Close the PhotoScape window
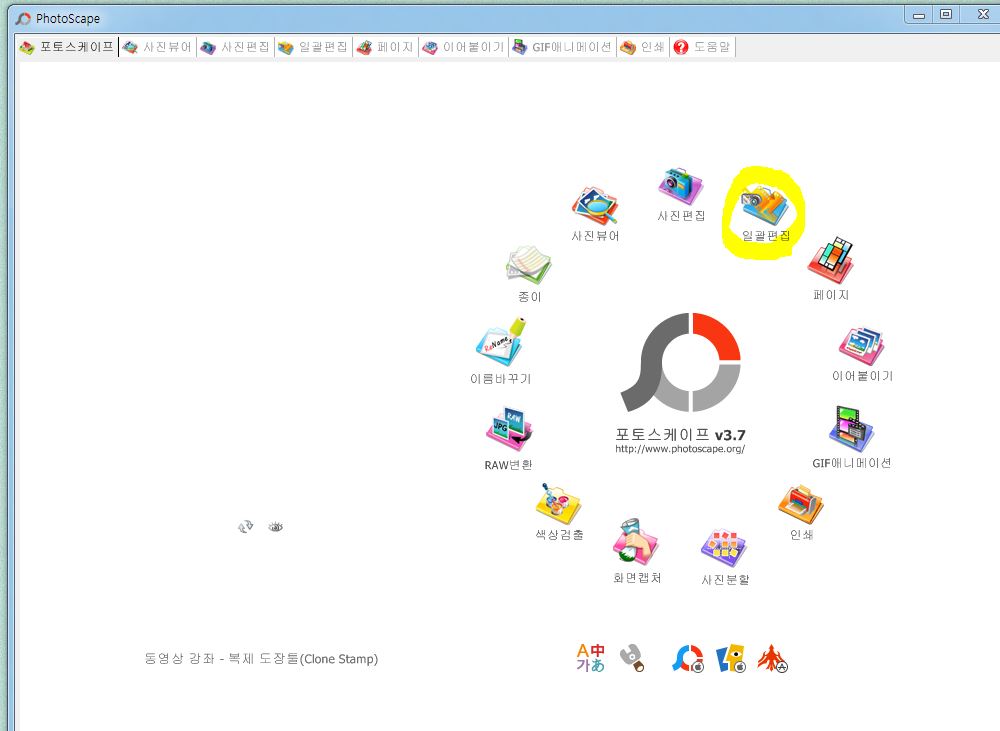This screenshot has height=731, width=1000. [983, 15]
